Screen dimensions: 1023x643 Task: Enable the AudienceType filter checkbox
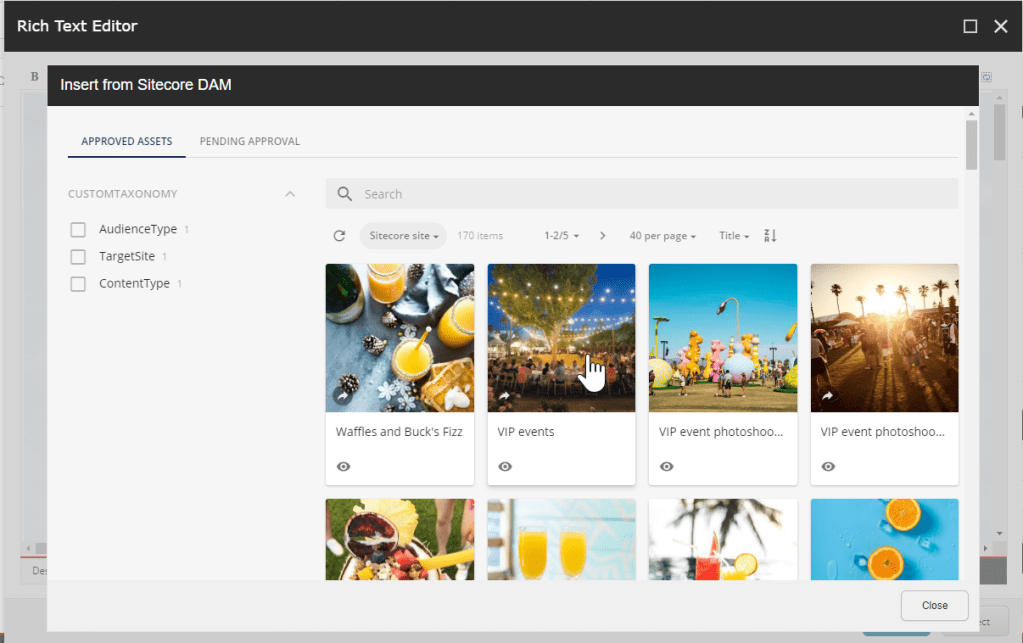[78, 230]
